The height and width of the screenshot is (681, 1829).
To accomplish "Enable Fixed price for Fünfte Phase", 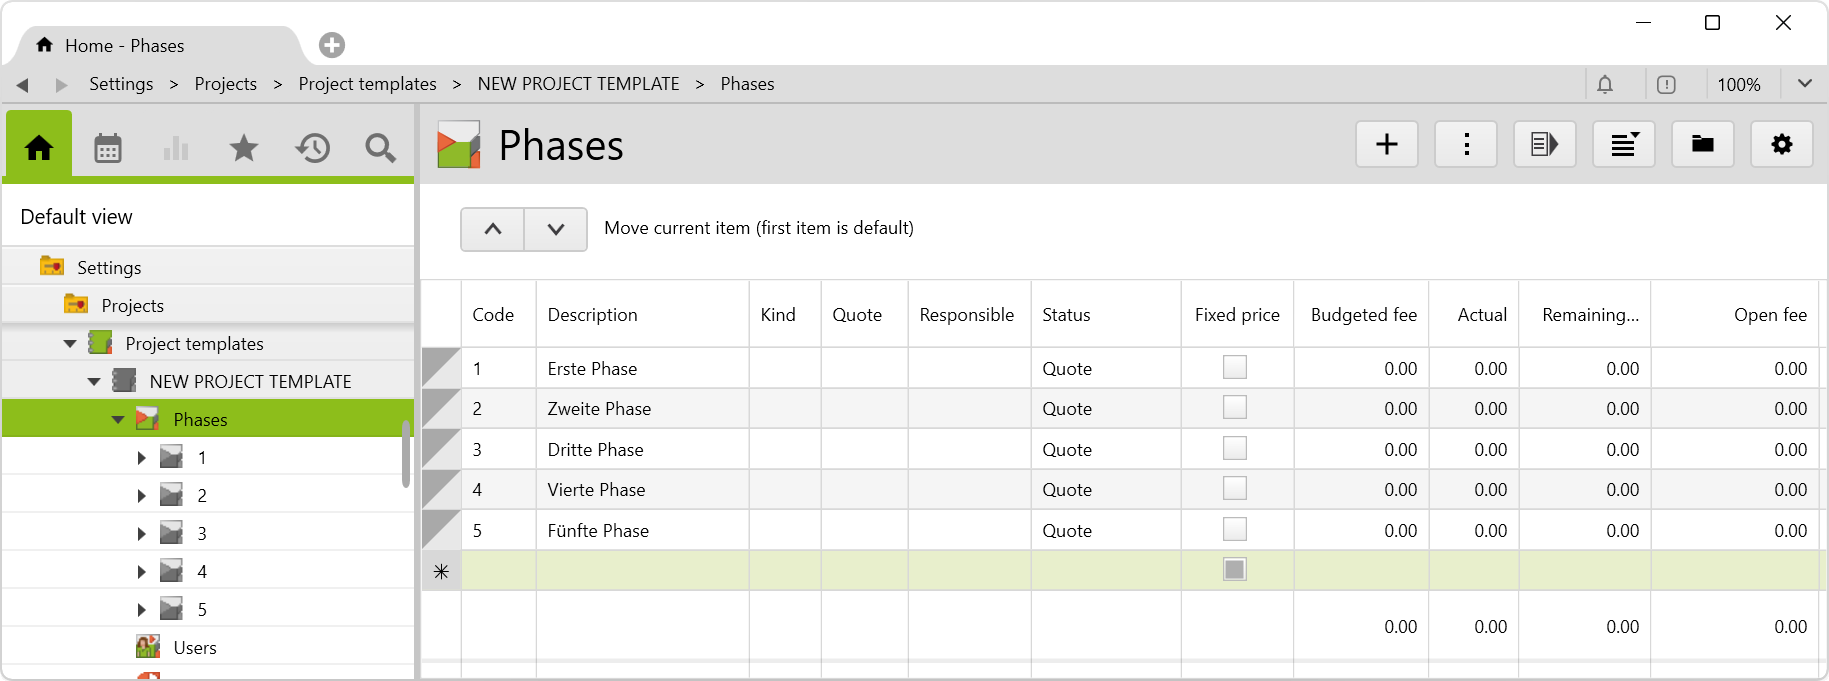I will (1235, 530).
